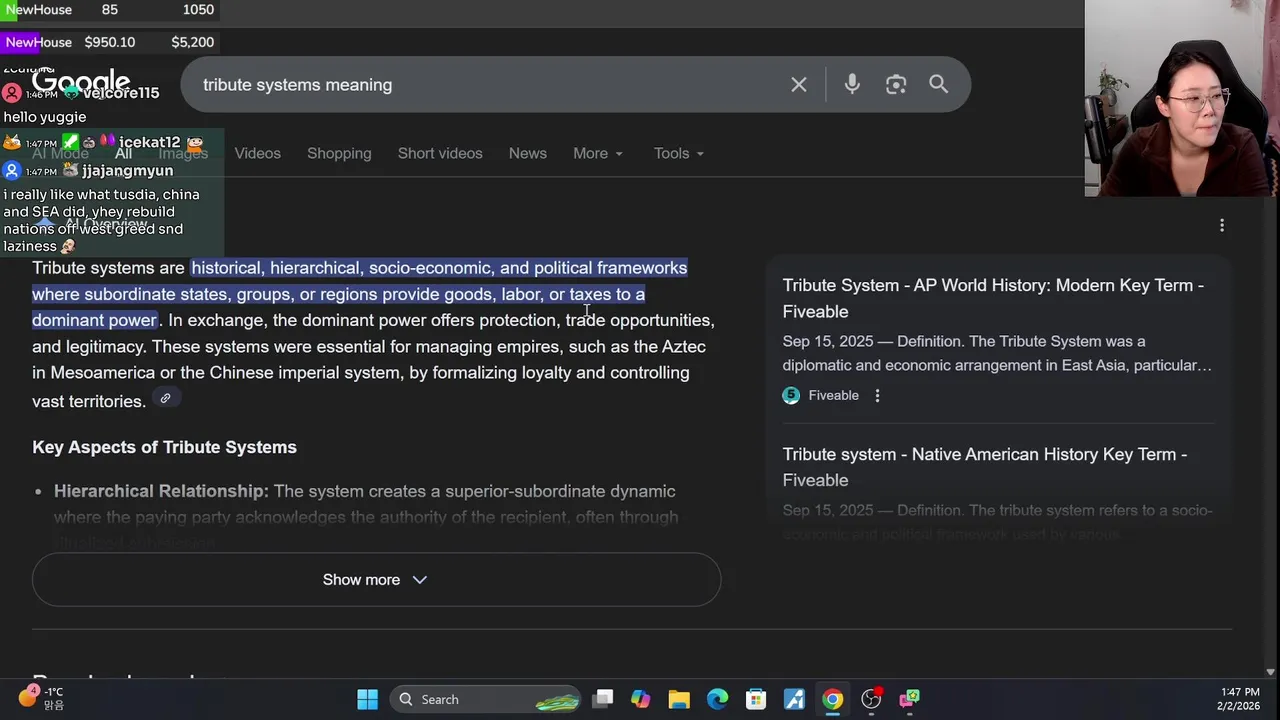Click the 'Key Aspects of Tribute Systems' heading

tap(164, 447)
